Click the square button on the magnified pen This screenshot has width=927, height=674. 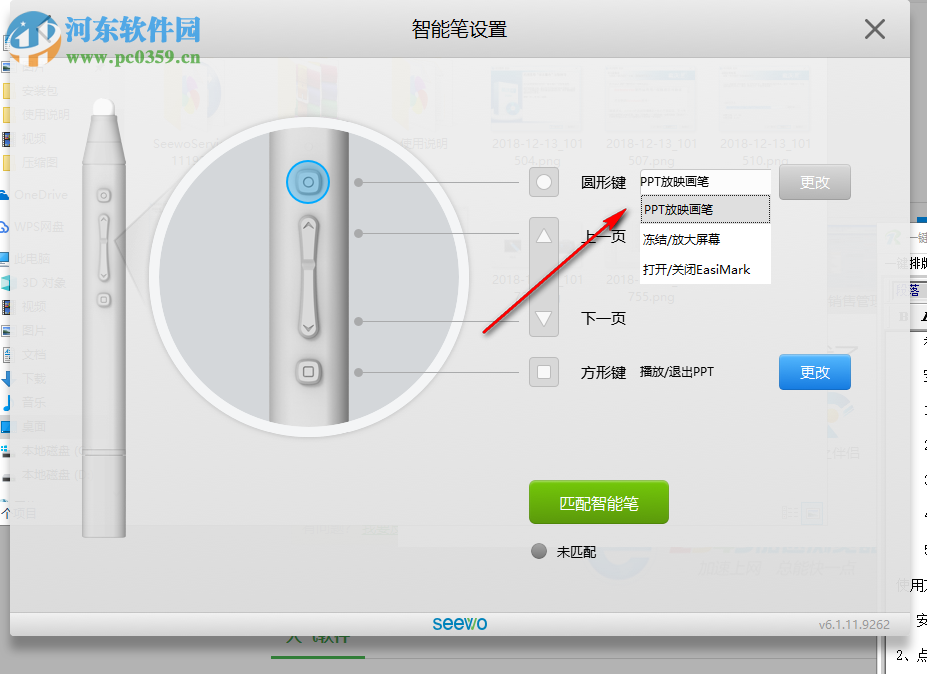coord(308,372)
